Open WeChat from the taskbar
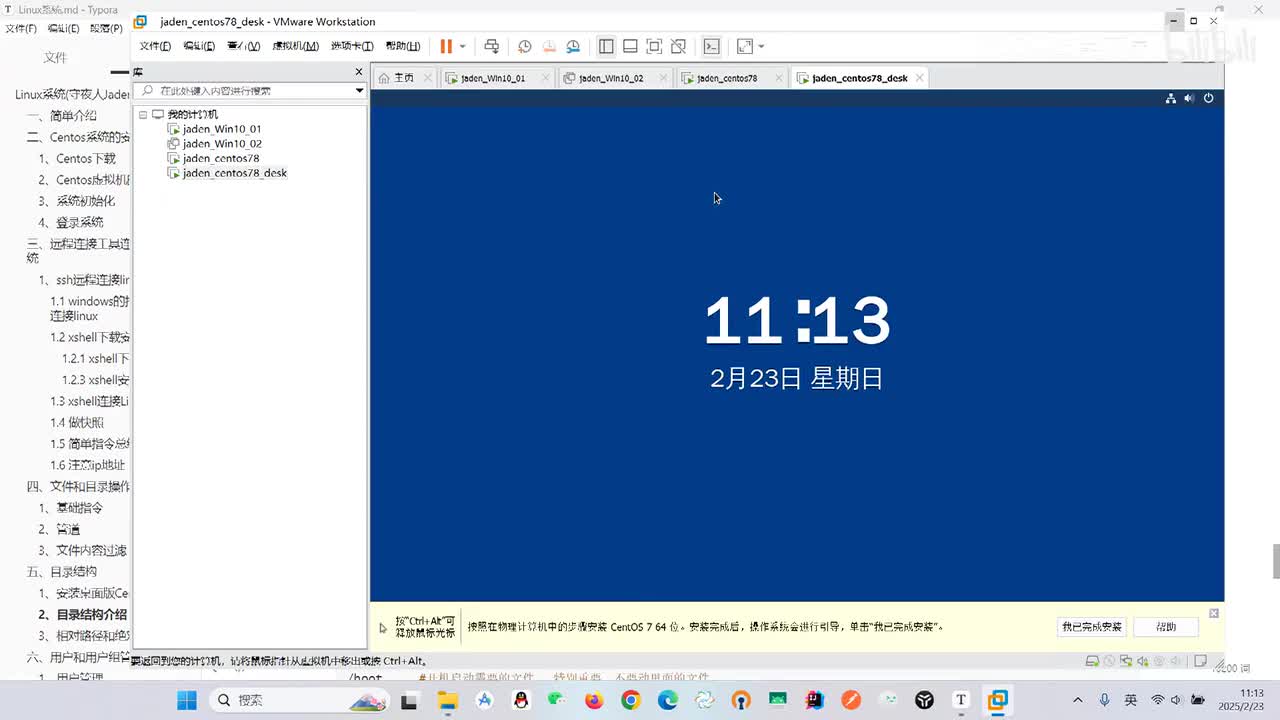 [558, 700]
